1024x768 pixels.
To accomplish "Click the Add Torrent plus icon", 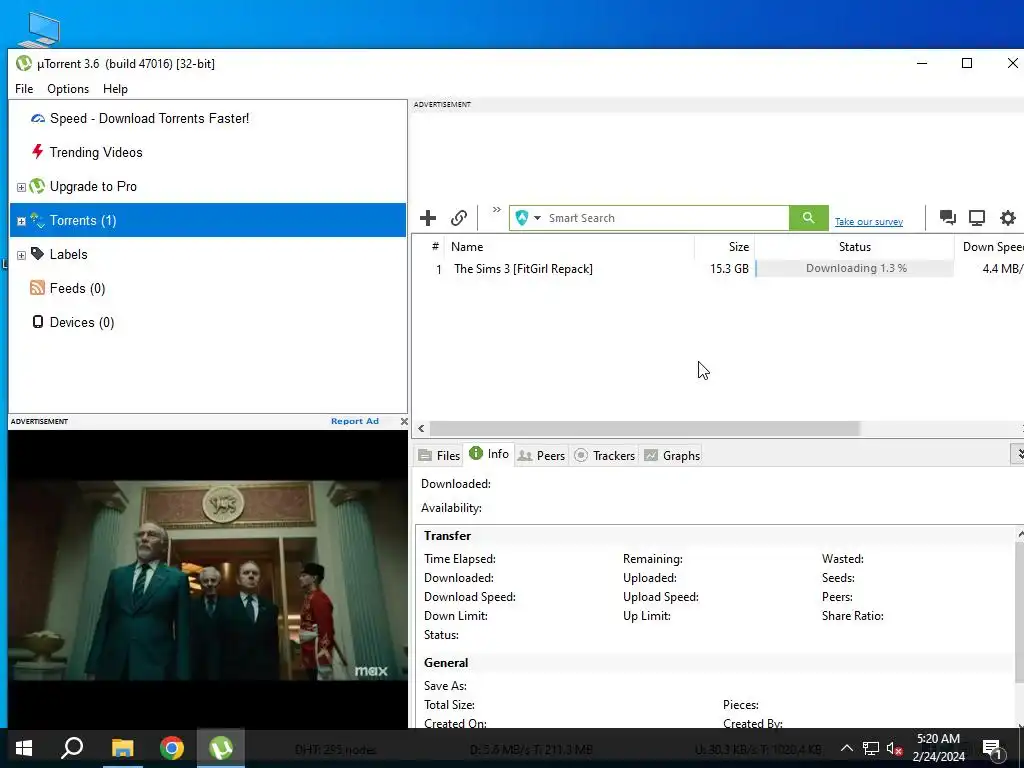I will click(428, 218).
